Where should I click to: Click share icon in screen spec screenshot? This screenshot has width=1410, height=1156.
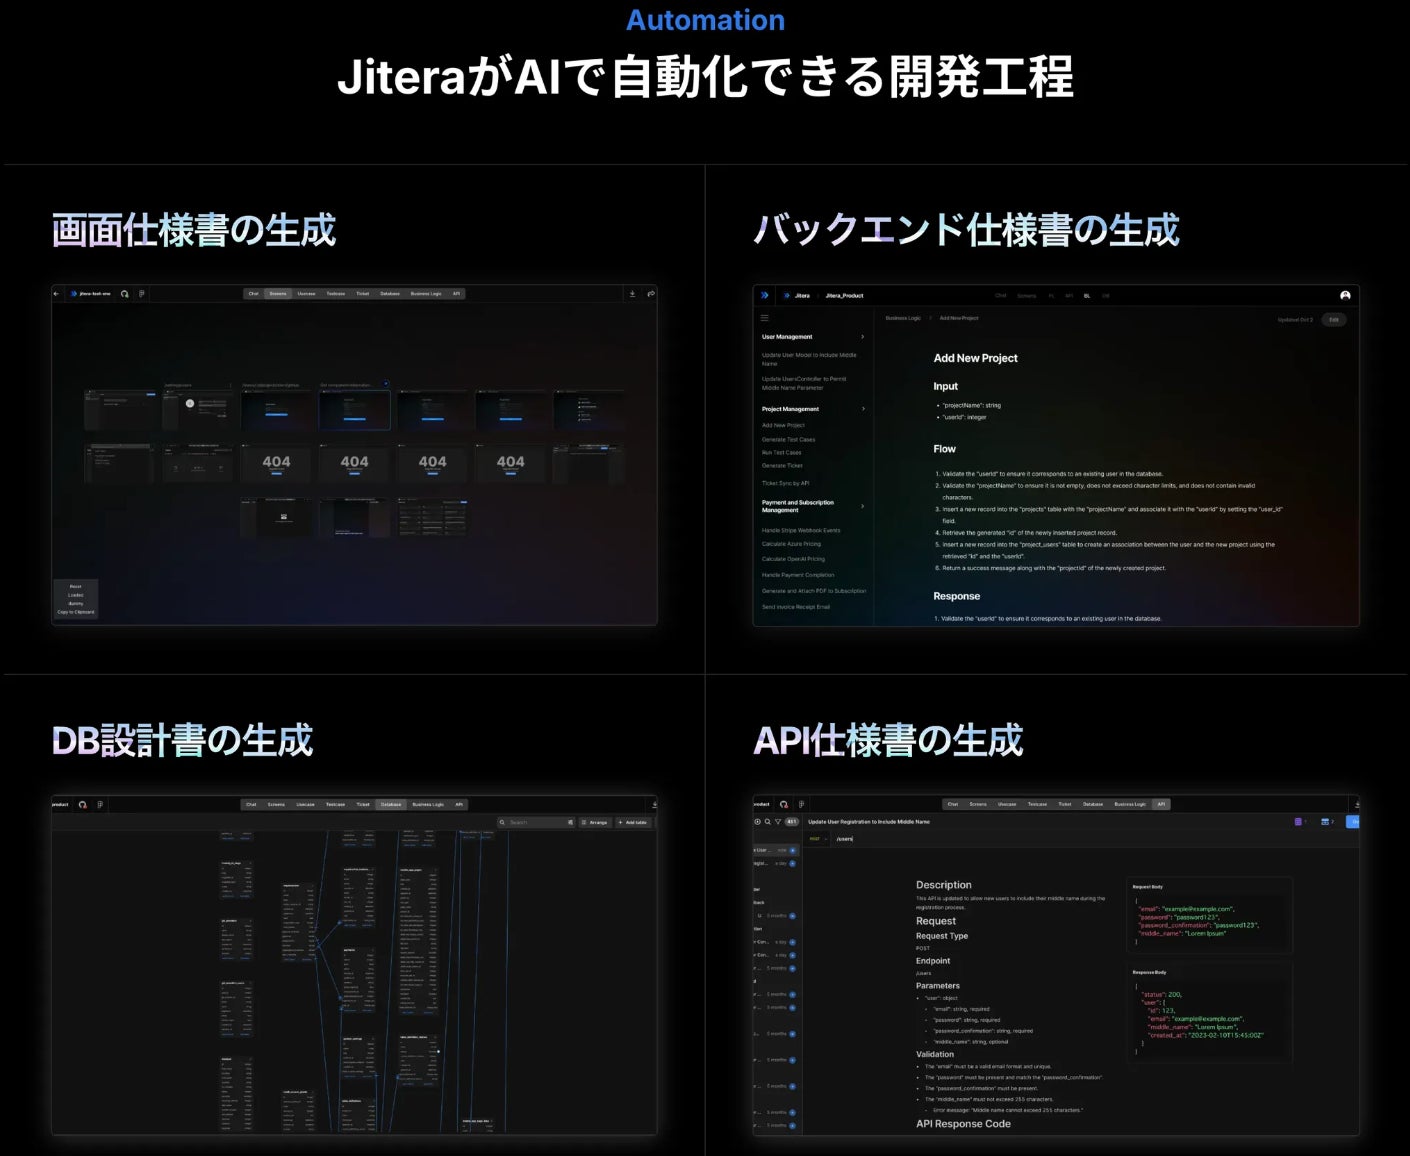coord(651,294)
